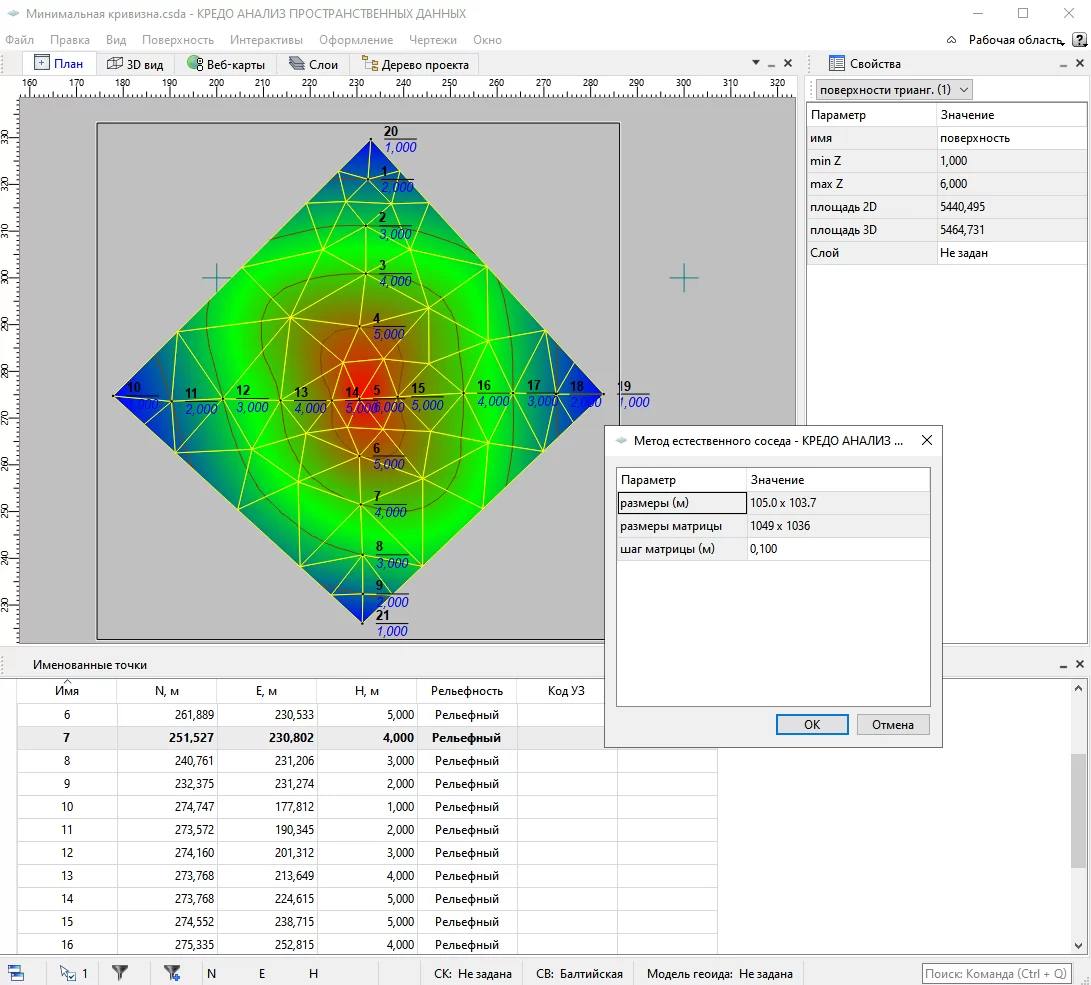Viewport: 1091px width, 985px height.
Task: Open help with the question mark icon
Action: [1079, 40]
